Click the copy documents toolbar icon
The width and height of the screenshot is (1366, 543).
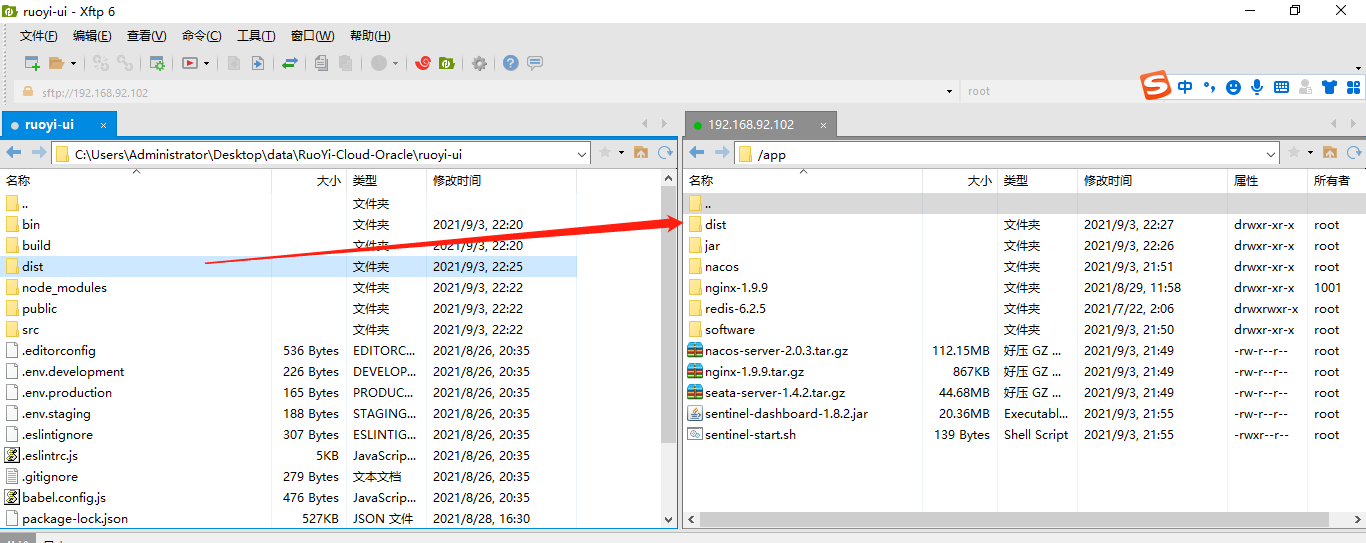[x=321, y=63]
